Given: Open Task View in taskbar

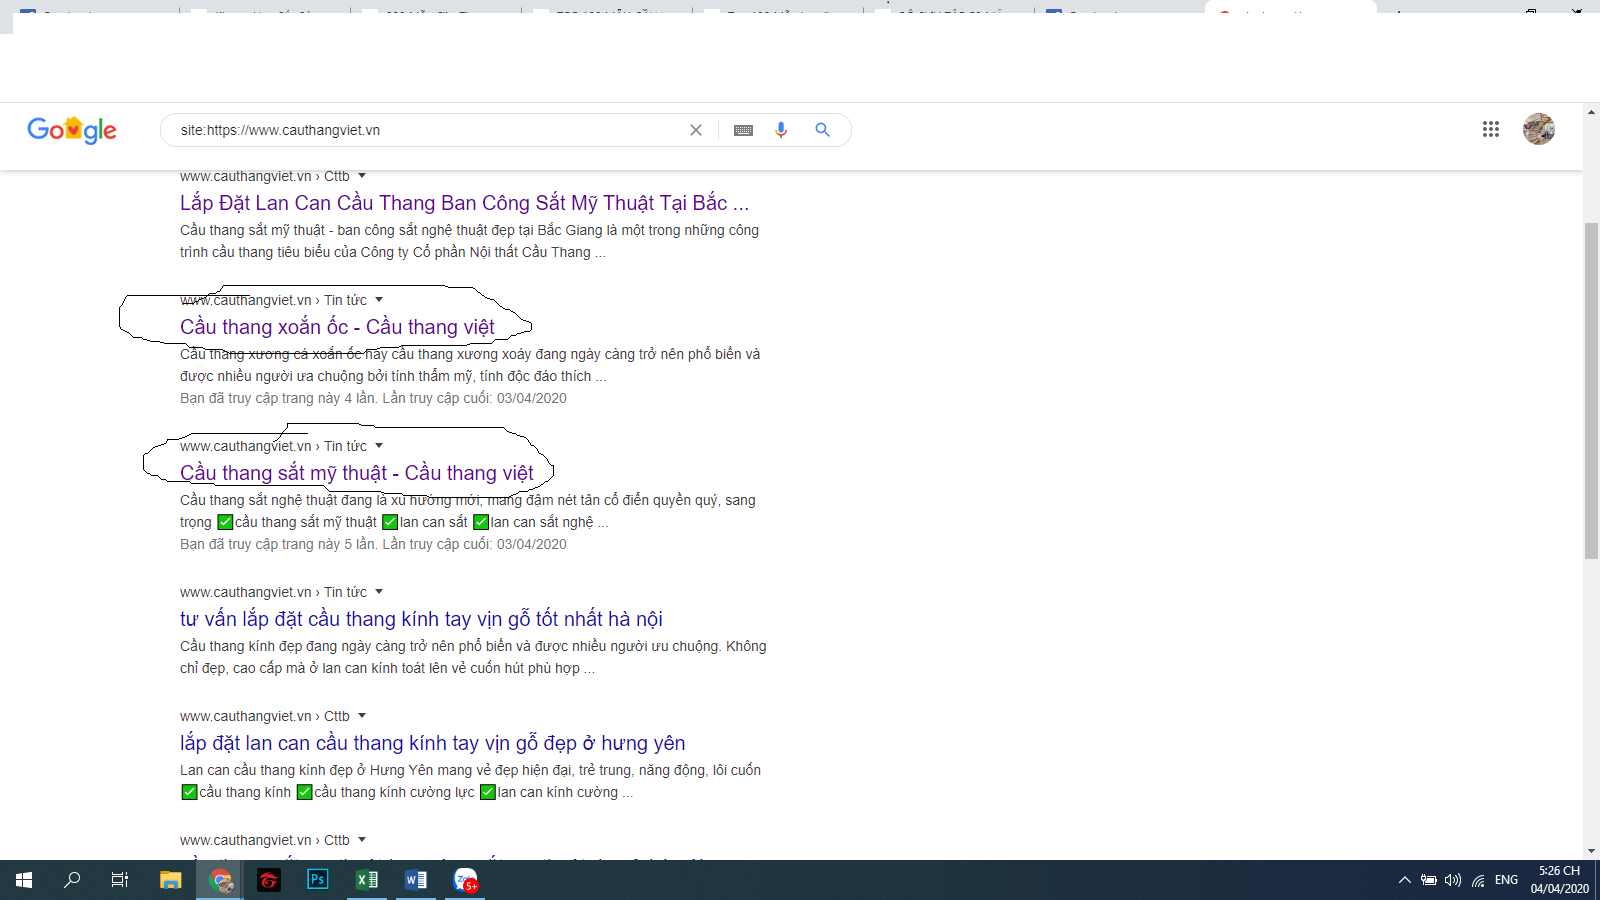Looking at the screenshot, I should pyautogui.click(x=120, y=880).
